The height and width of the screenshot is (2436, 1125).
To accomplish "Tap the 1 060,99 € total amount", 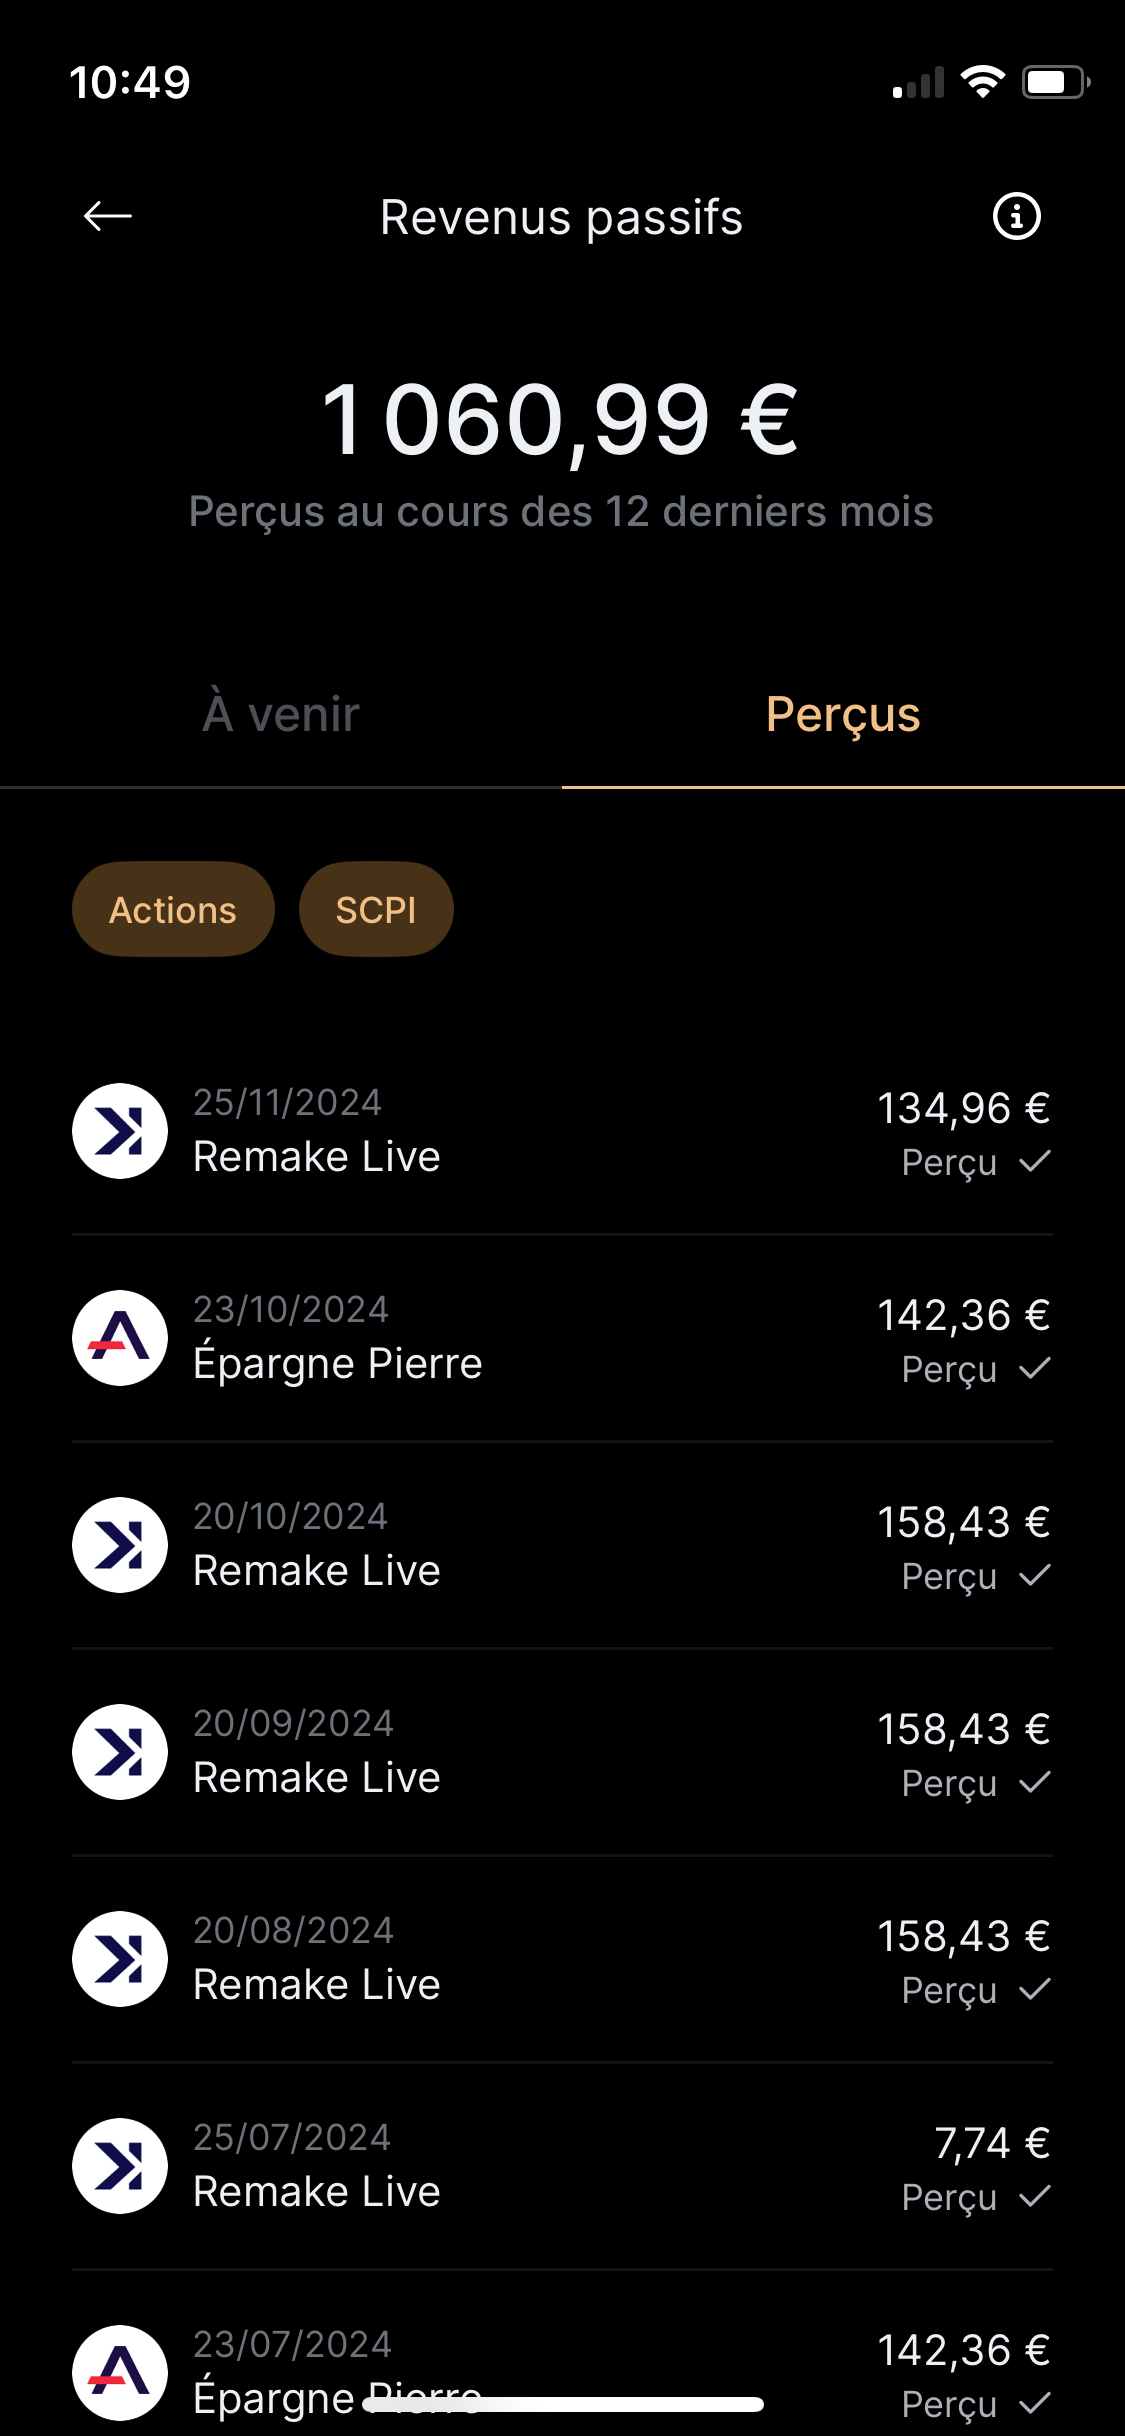I will click(x=560, y=420).
